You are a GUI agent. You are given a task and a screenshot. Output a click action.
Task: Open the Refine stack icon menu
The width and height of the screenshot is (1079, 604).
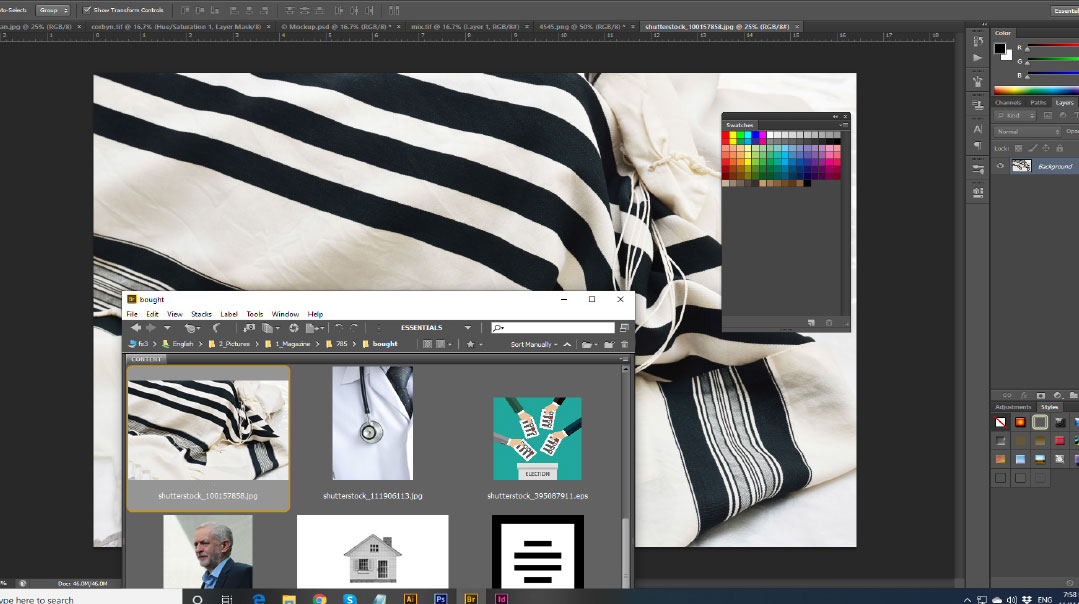click(x=270, y=328)
